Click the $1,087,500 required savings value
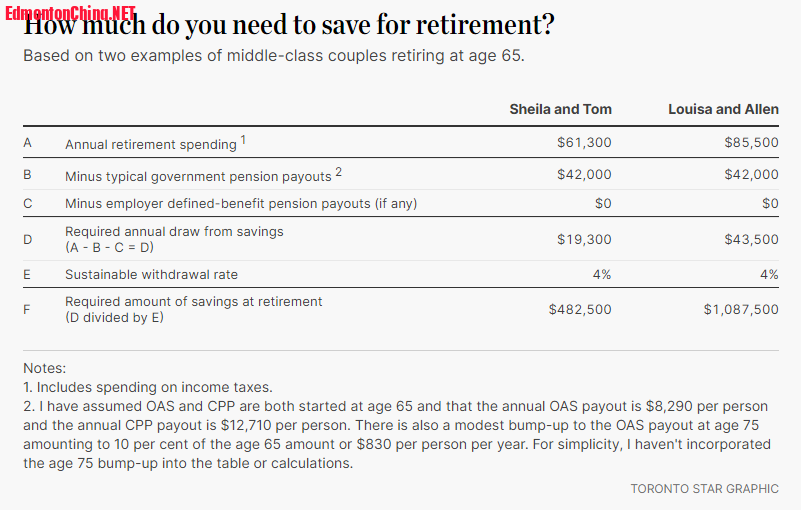 pyautogui.click(x=741, y=310)
